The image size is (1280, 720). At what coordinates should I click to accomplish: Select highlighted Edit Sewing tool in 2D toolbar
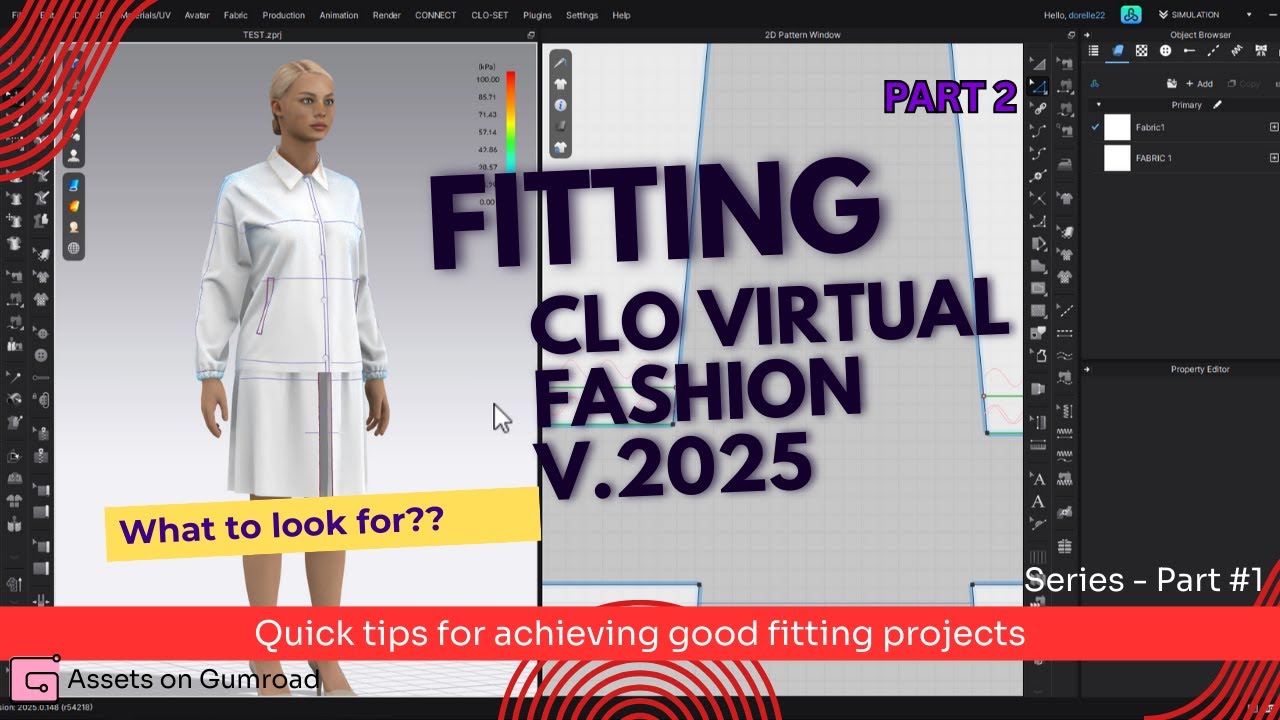point(1038,86)
